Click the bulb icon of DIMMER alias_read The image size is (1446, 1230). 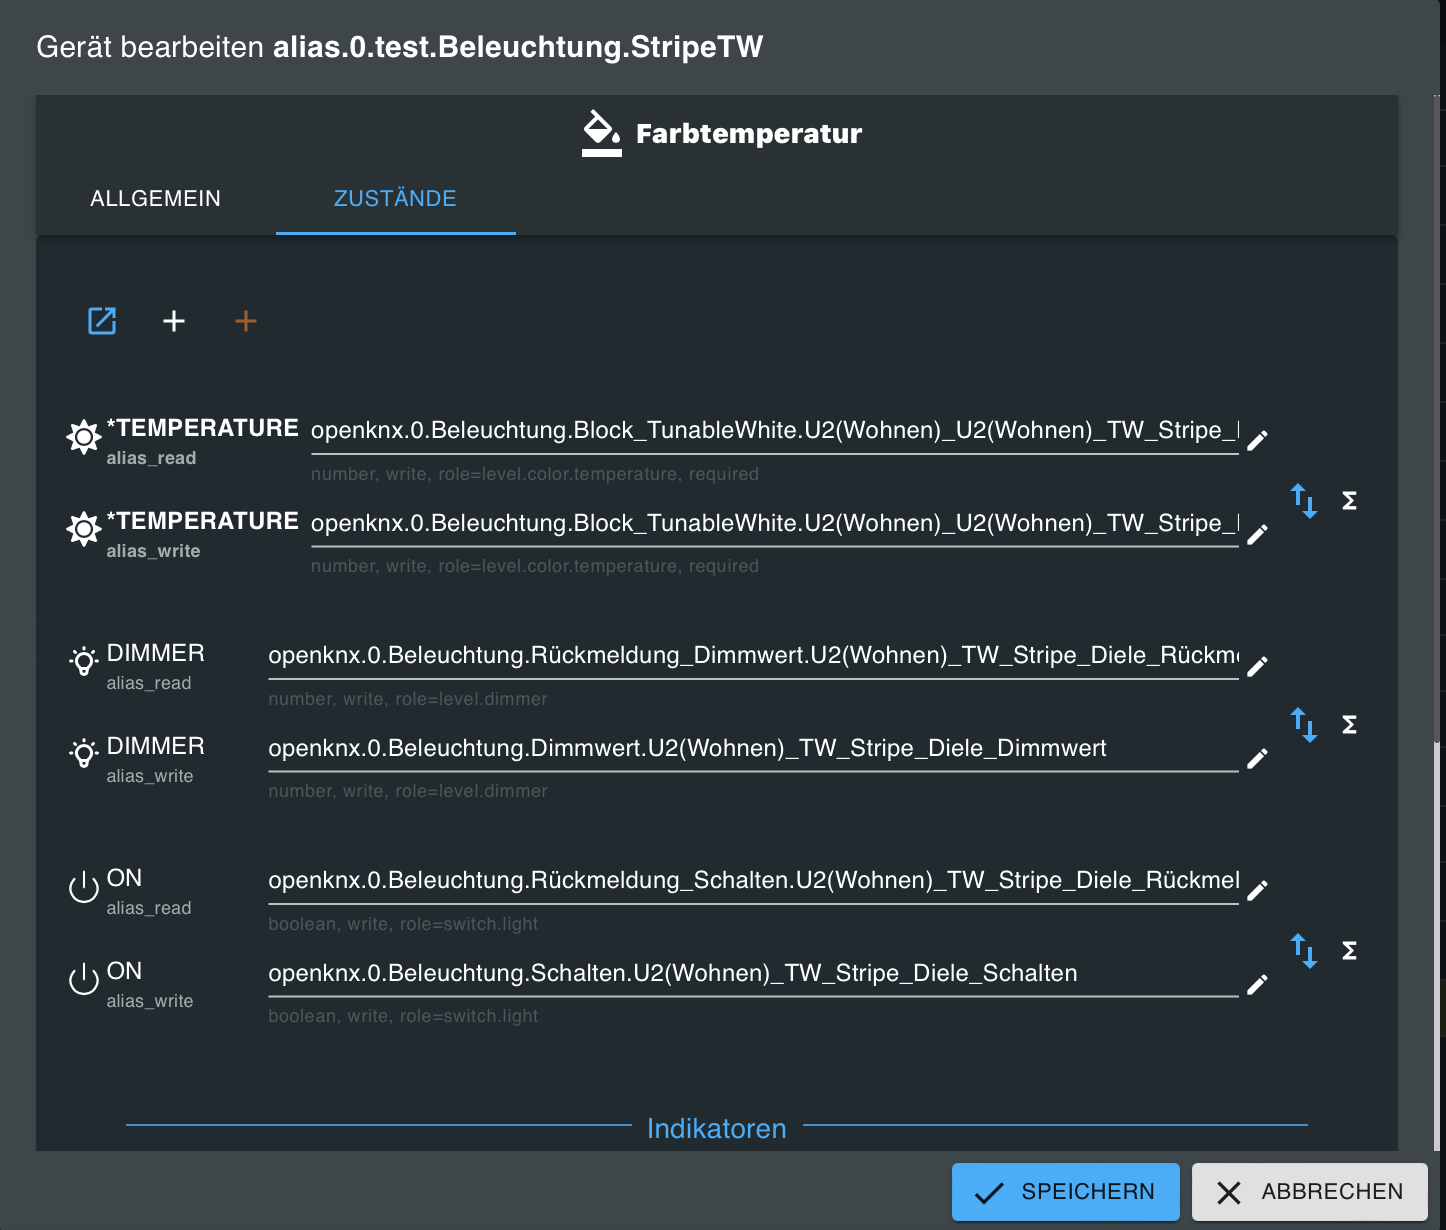[x=84, y=661]
